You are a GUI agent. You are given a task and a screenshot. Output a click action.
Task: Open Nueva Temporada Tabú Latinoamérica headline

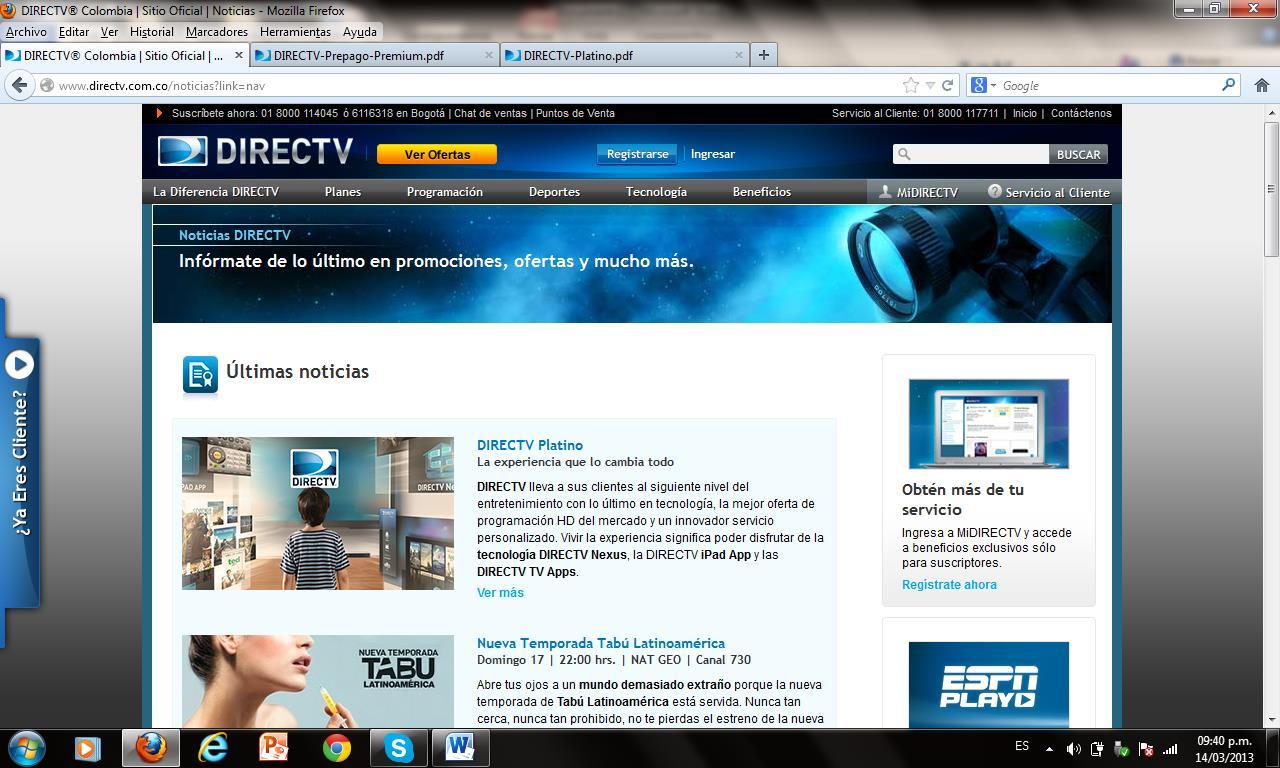(x=601, y=643)
